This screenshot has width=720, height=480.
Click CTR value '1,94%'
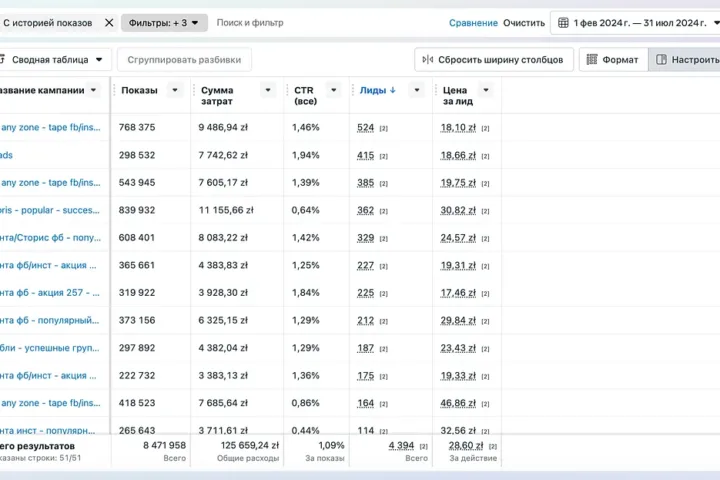pos(305,155)
